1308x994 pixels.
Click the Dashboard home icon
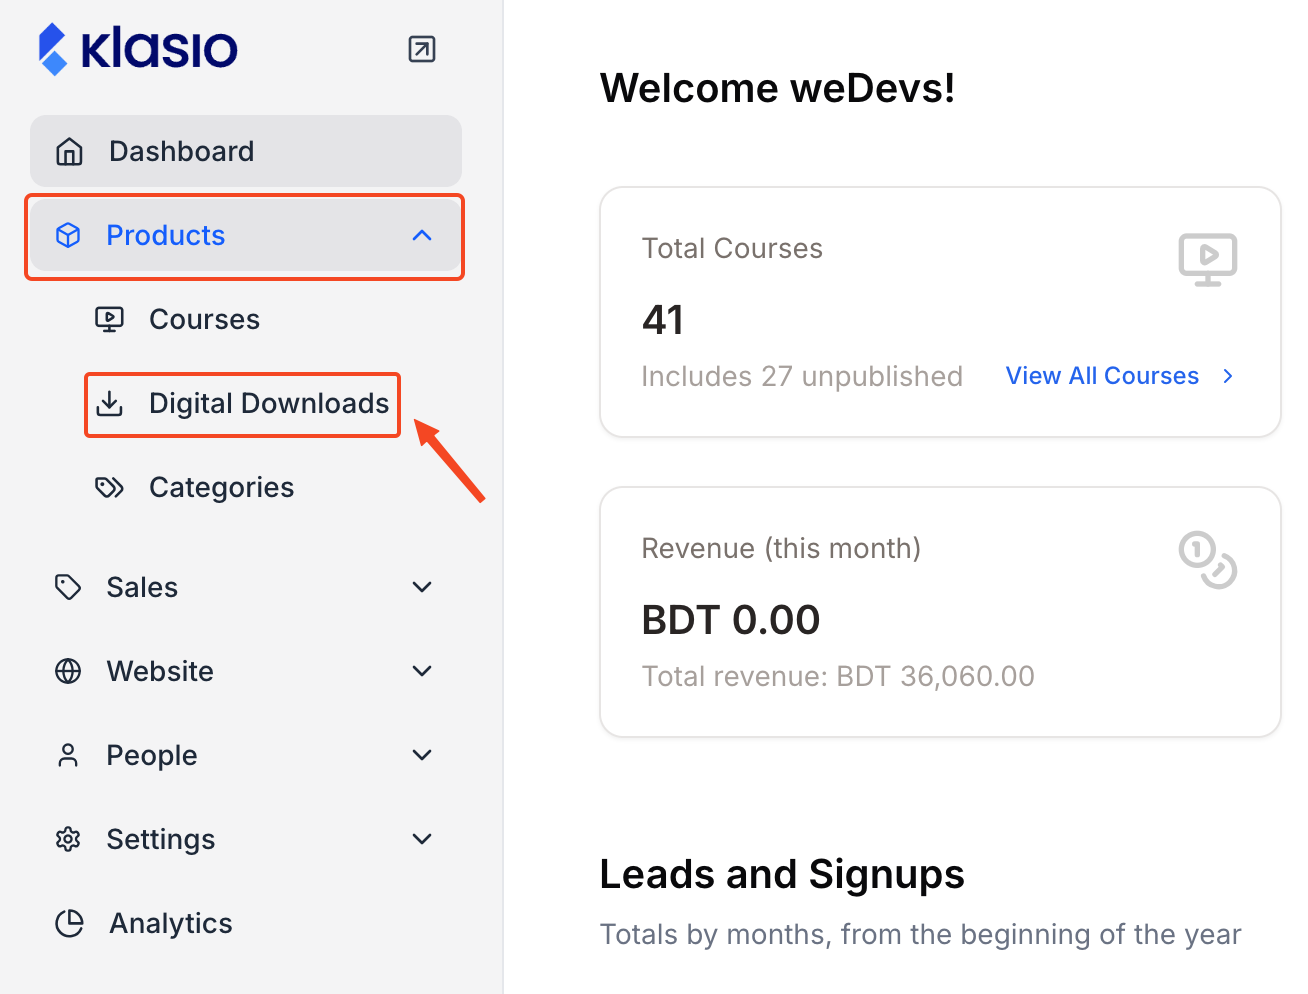(69, 151)
